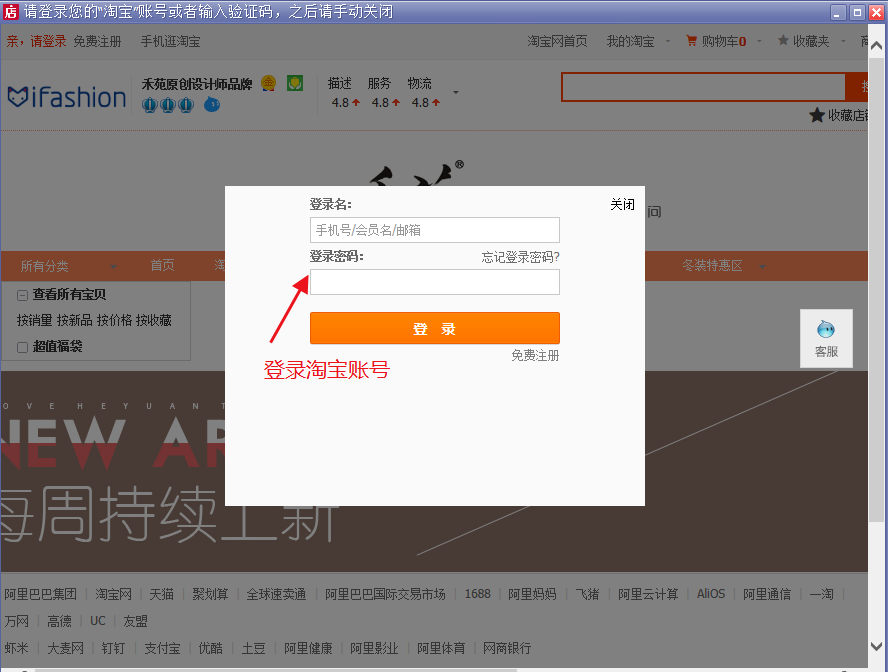Click the 忘记登录密码? link
The height and width of the screenshot is (672, 888).
click(520, 257)
